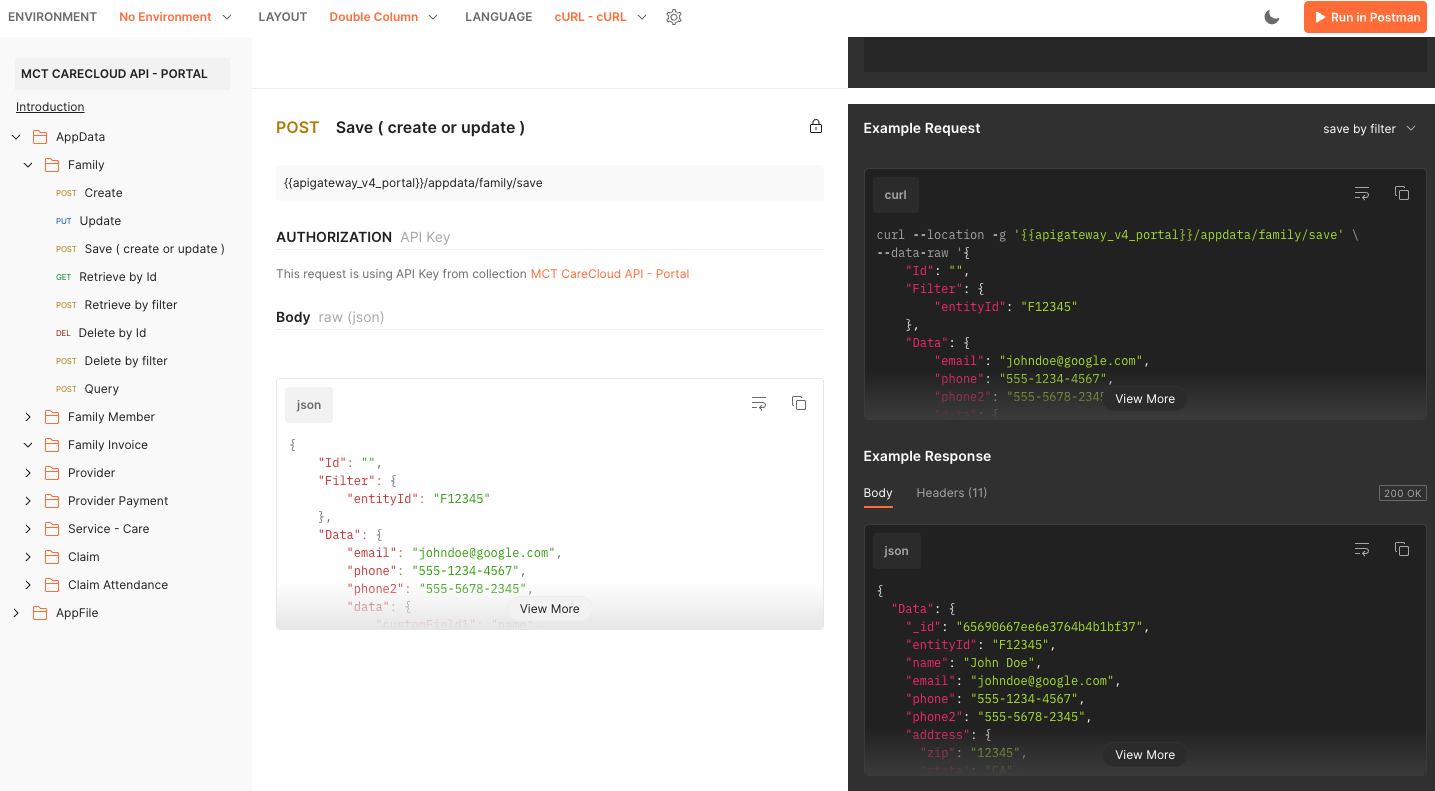The width and height of the screenshot is (1435, 791).
Task: Click View More on the request body
Action: [x=548, y=608]
